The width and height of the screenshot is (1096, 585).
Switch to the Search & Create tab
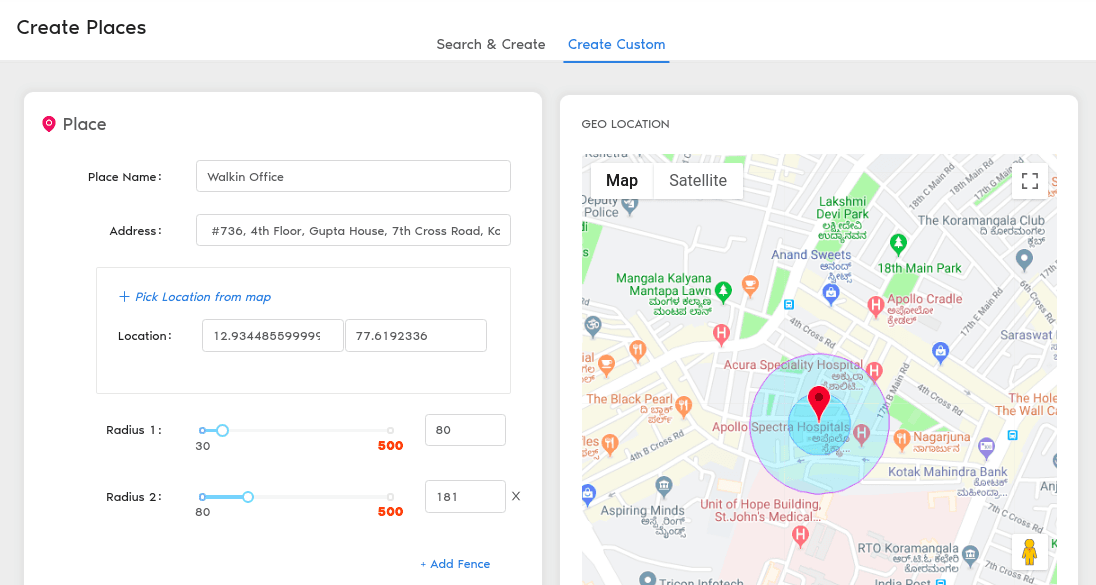click(x=491, y=44)
